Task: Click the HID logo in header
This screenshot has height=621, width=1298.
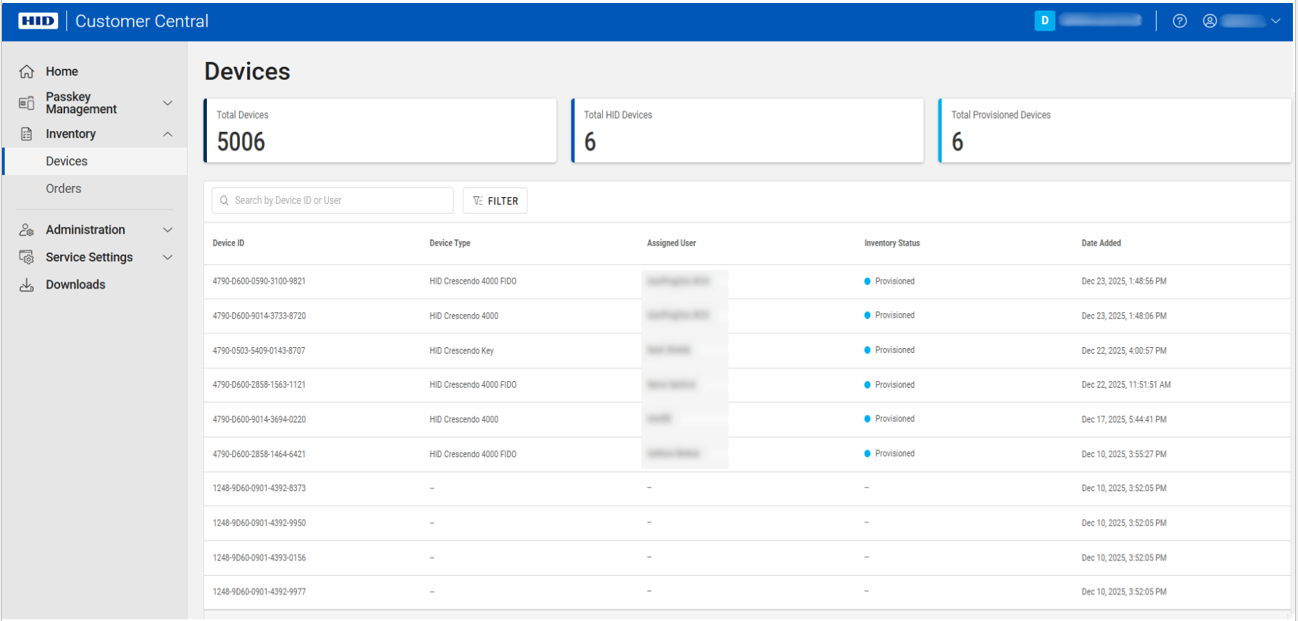Action: tap(39, 21)
